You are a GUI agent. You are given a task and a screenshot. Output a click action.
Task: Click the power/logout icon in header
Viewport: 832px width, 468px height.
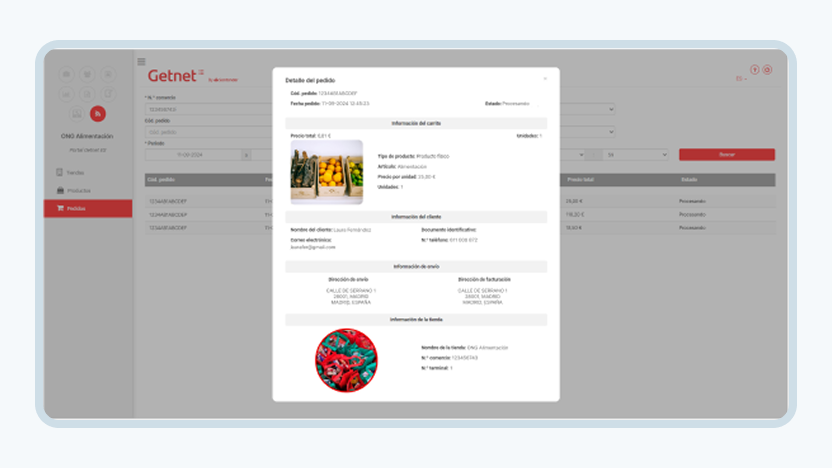767,70
